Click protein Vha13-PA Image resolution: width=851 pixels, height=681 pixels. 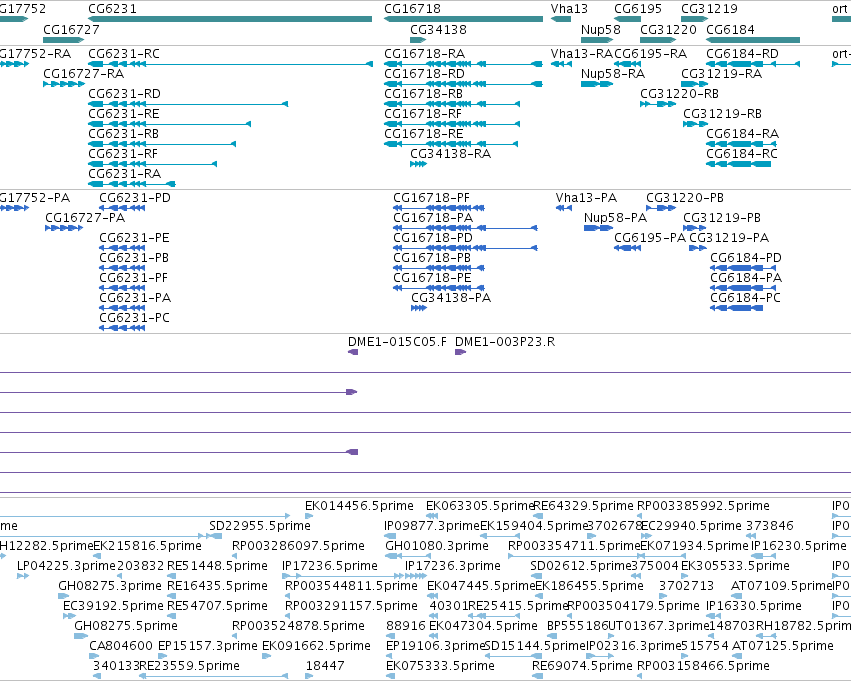[564, 208]
